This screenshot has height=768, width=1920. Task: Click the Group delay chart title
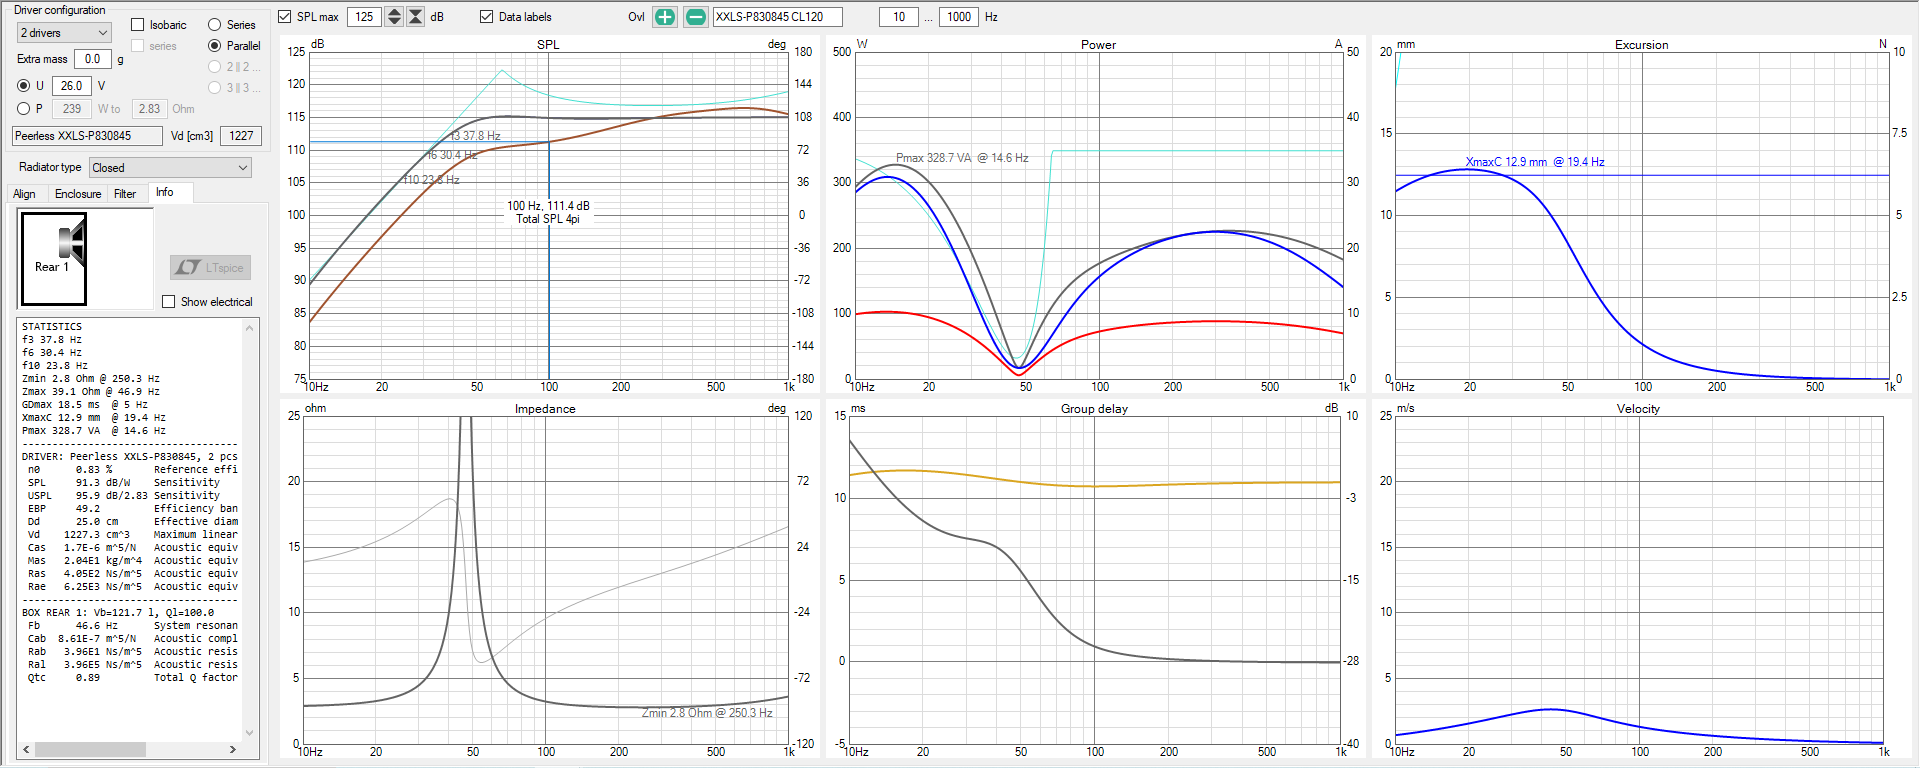tap(1094, 408)
